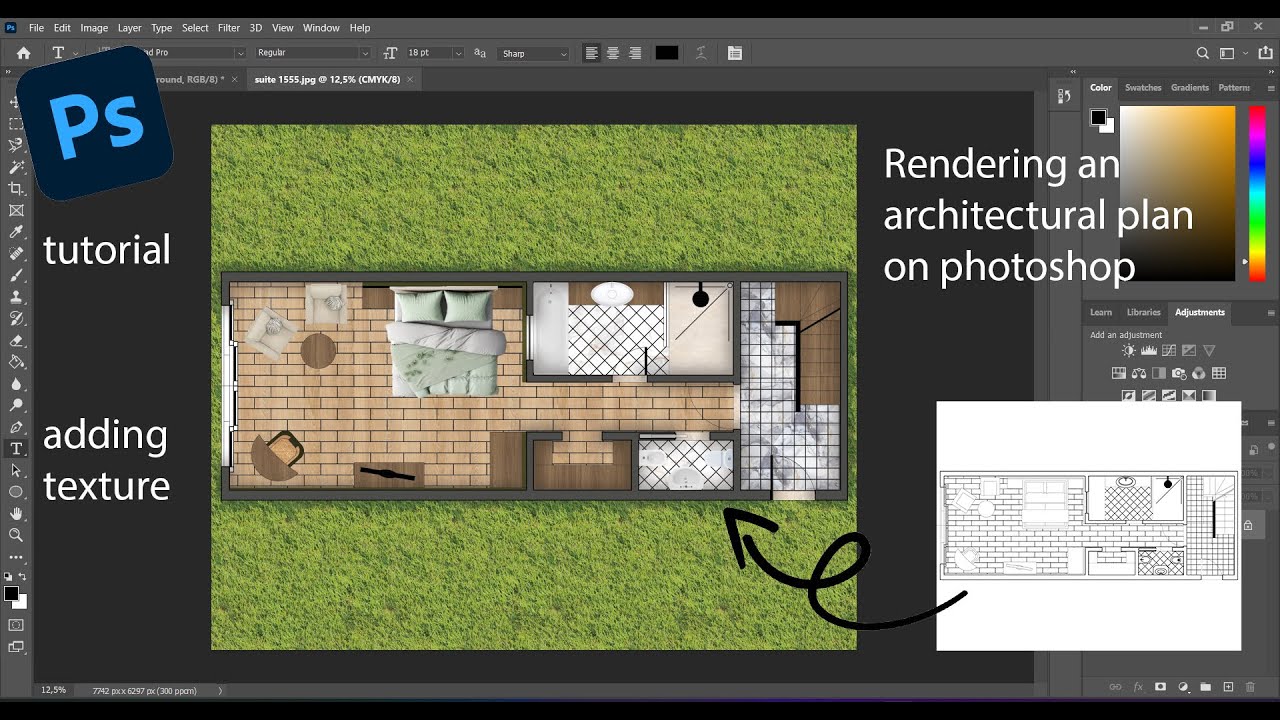Viewport: 1280px width, 720px height.
Task: Select the Zoom magnifier tool
Action: [16, 535]
